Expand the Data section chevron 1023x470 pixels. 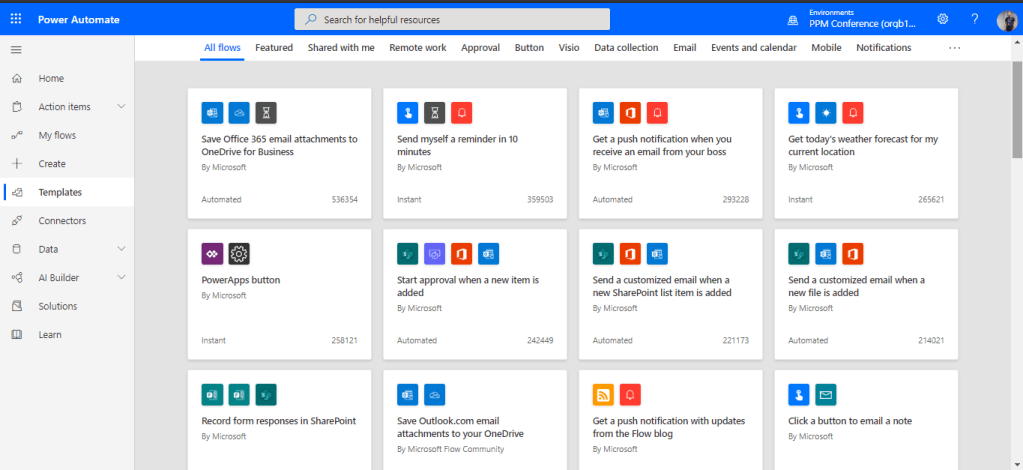(121, 249)
